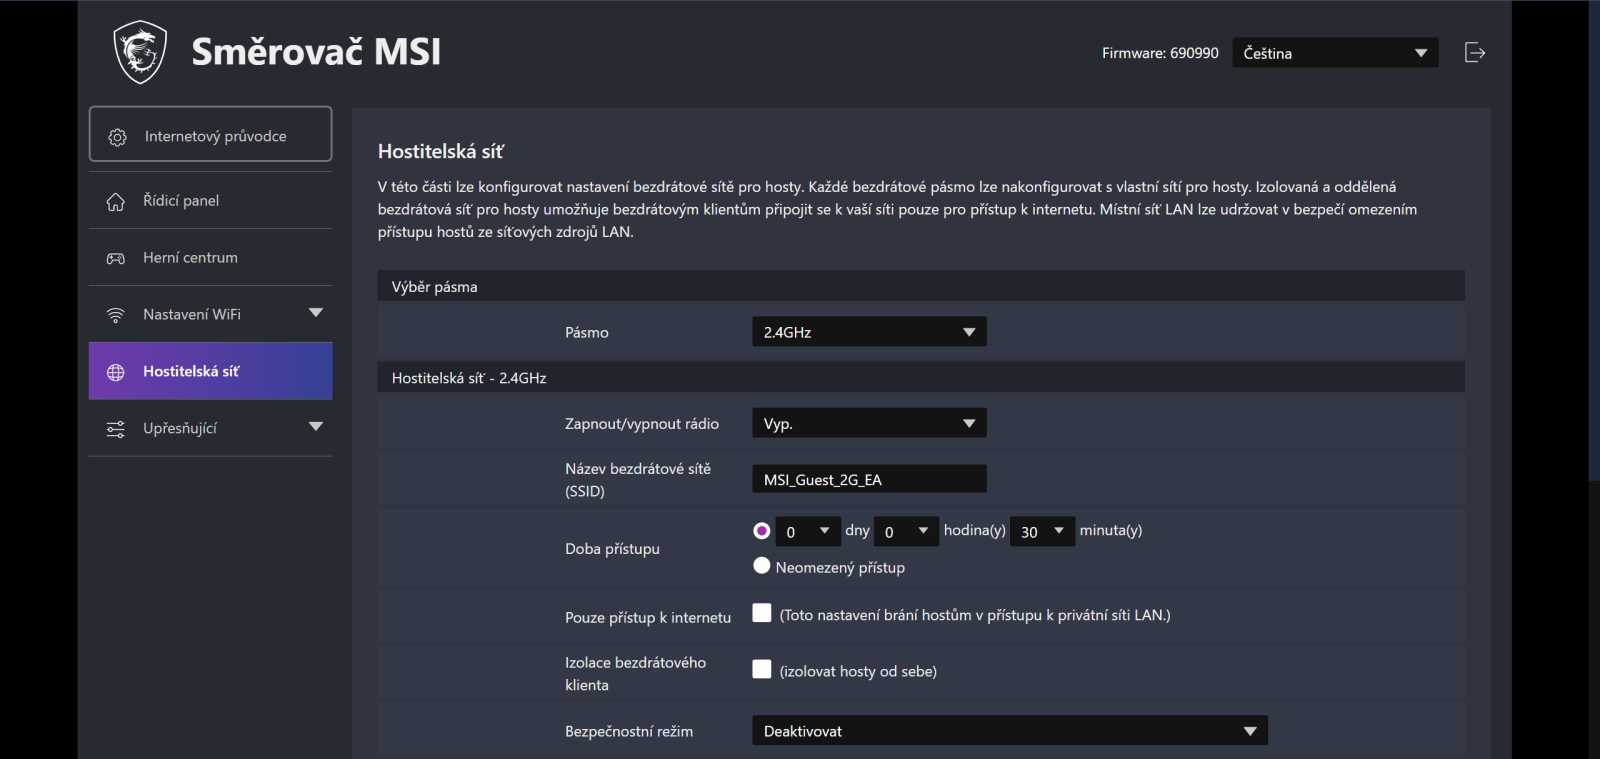Viewport: 1600px width, 759px height.
Task: Click the Hostitelská síť - 2.4GHz section header
Action: tap(921, 377)
